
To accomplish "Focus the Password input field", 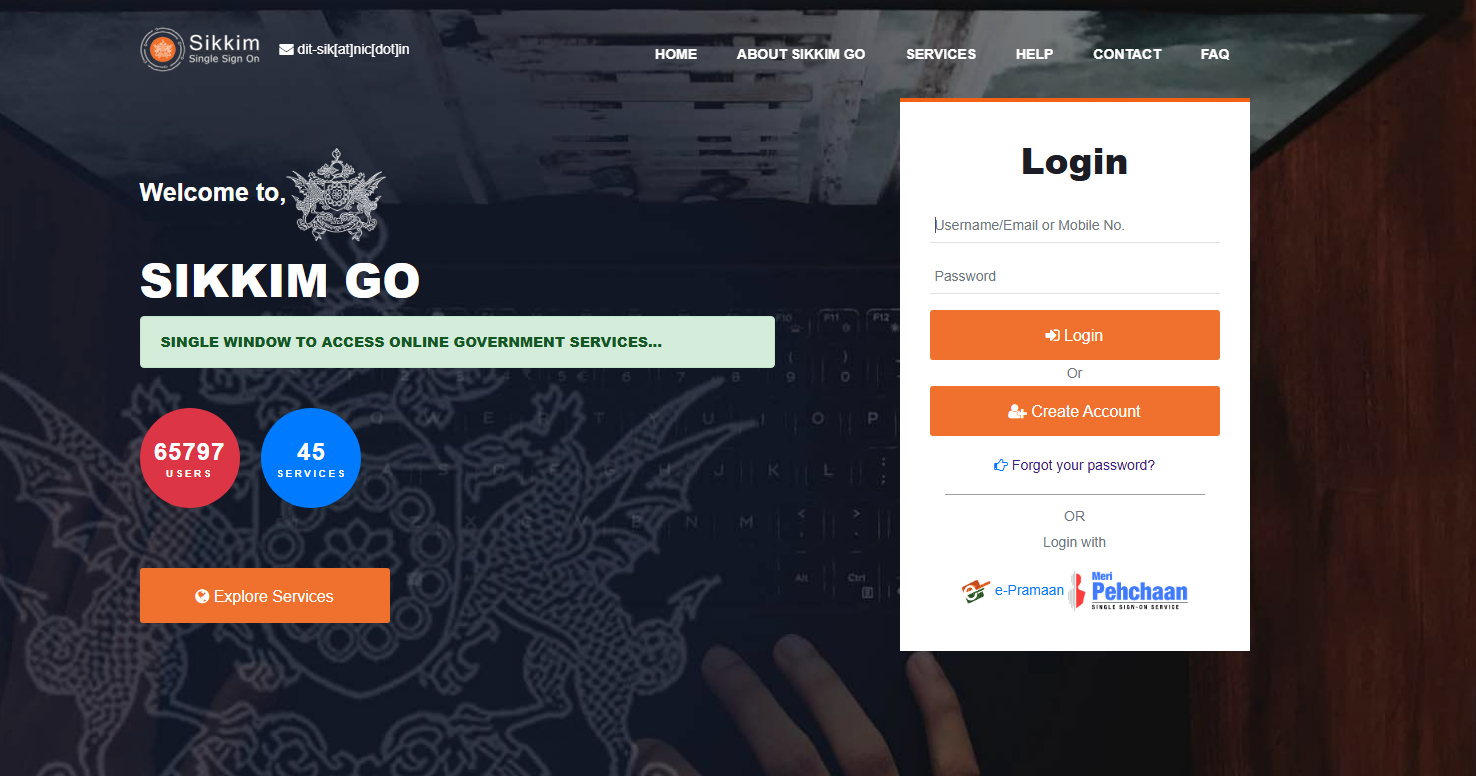I will [1075, 276].
